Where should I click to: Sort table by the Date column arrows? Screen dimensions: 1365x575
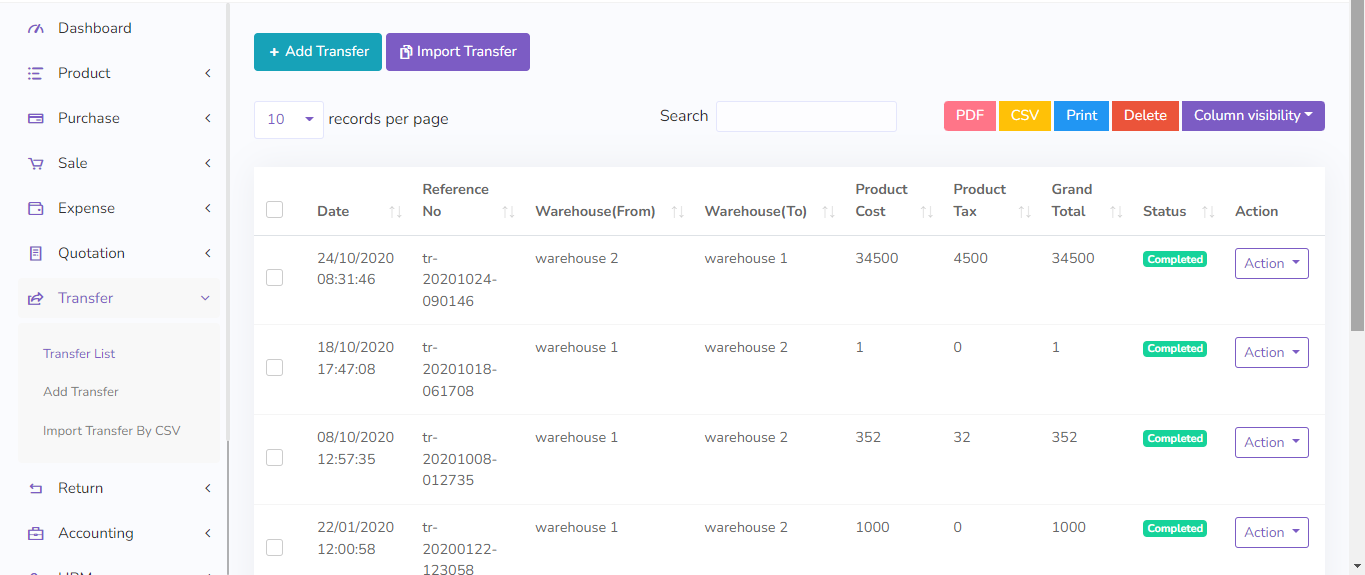coord(395,212)
